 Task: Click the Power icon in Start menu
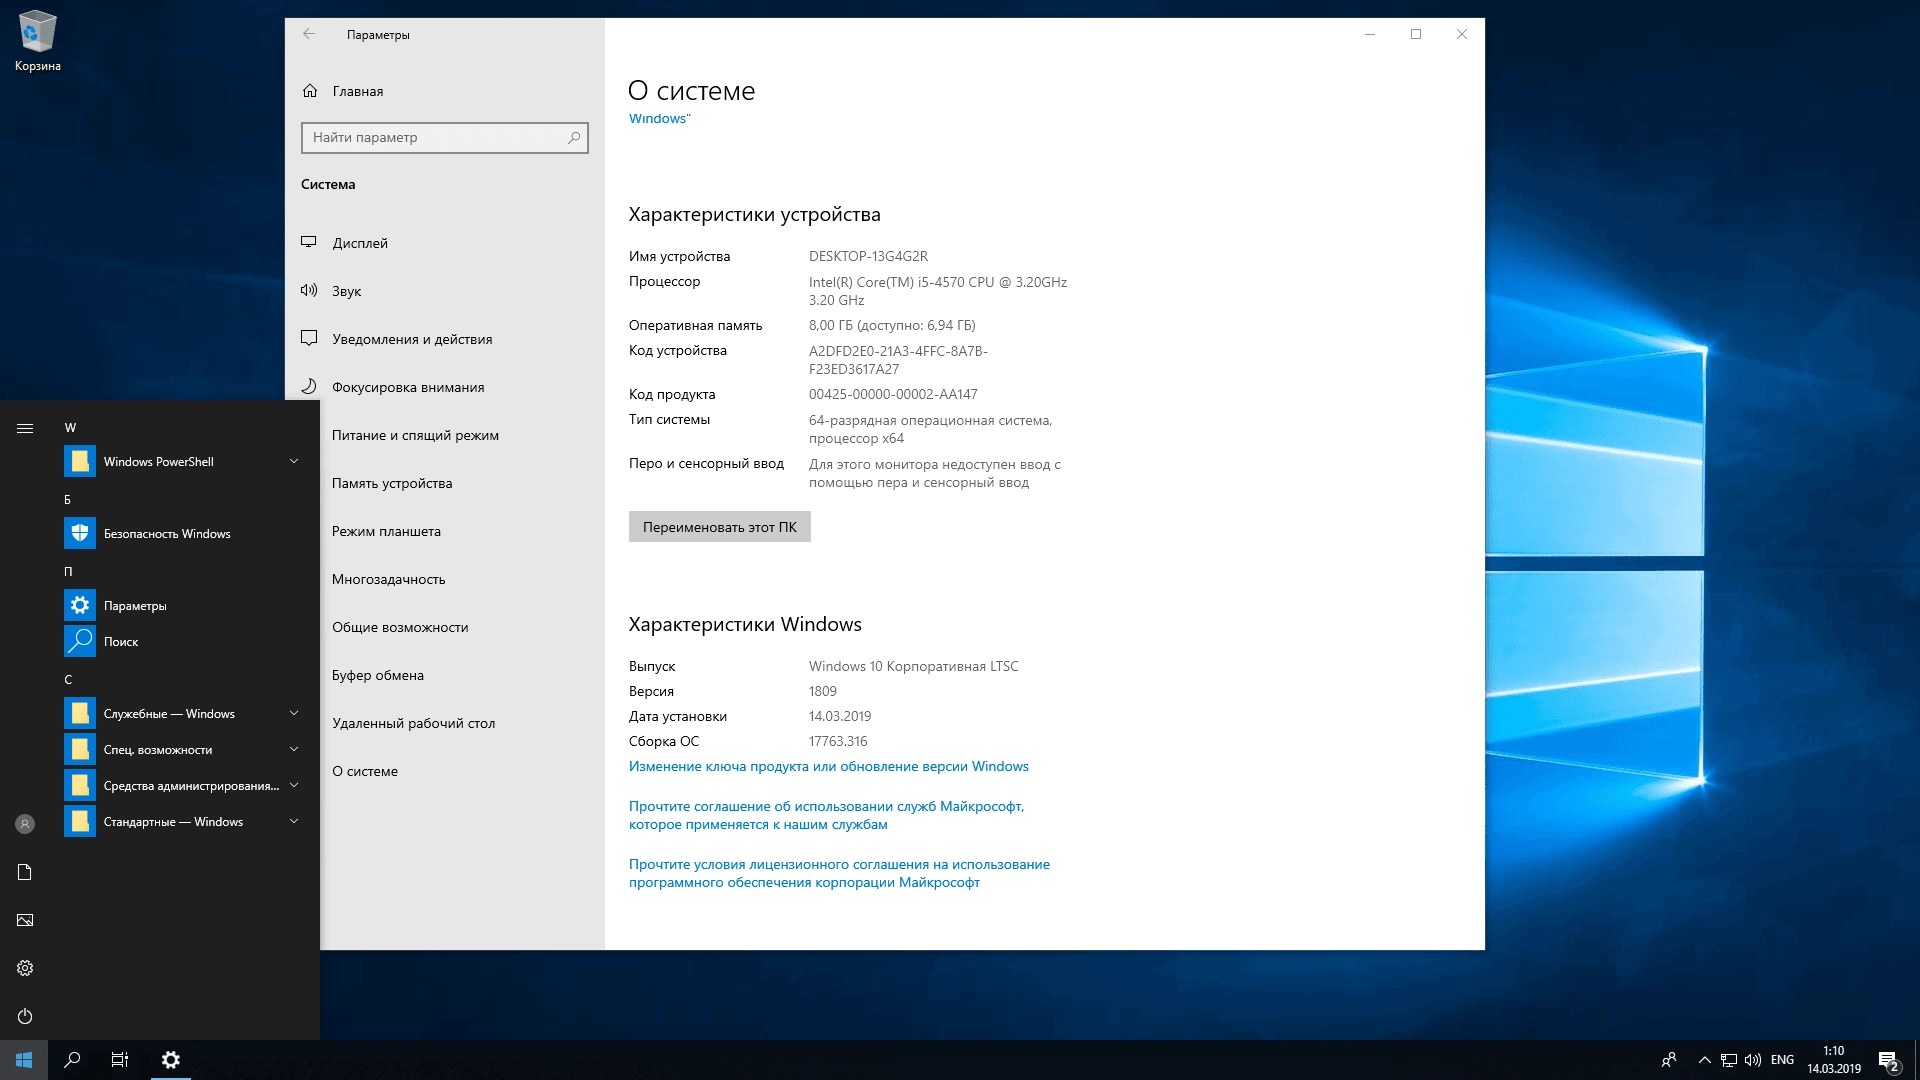coord(25,1016)
